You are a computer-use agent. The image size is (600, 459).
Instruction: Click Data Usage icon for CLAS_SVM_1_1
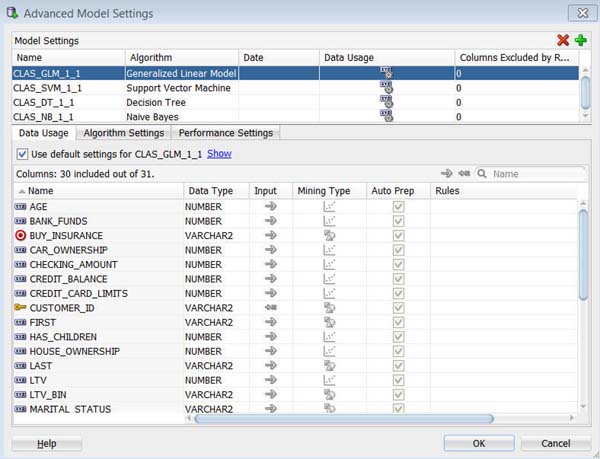(x=386, y=88)
